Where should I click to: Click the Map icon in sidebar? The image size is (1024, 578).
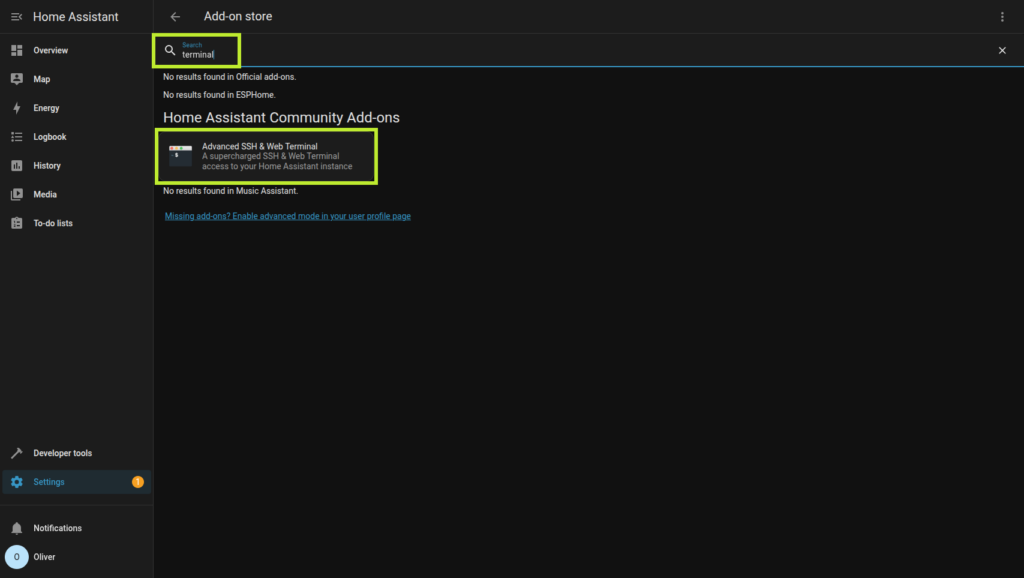click(17, 79)
